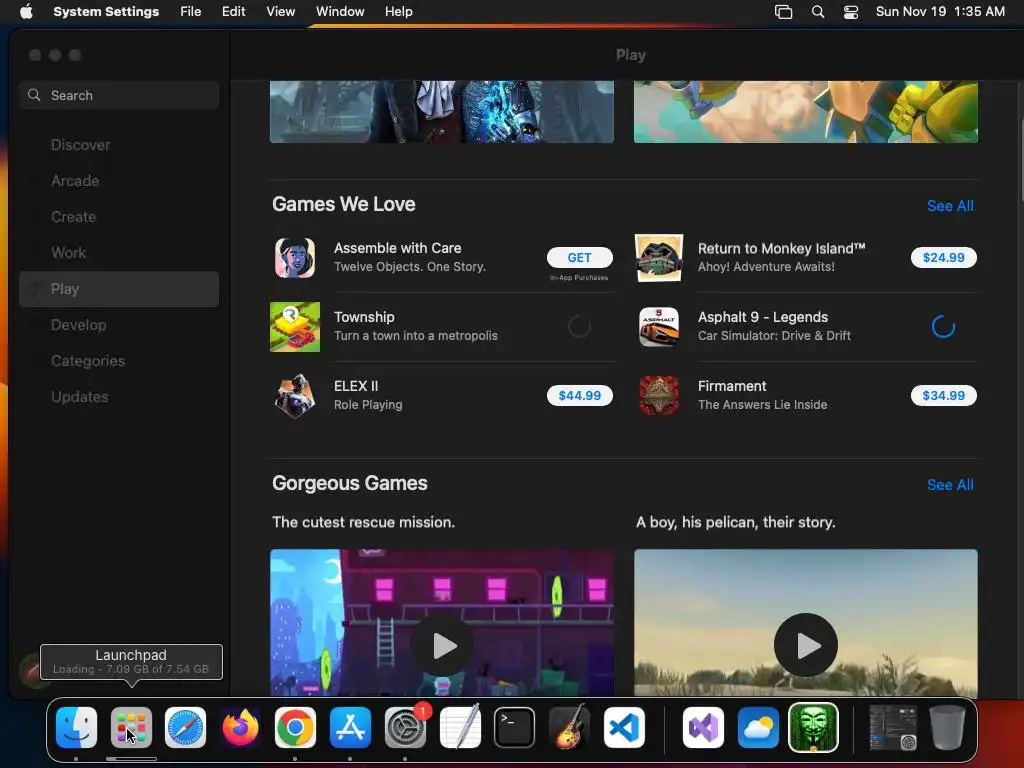
Task: Switch to the Work section
Action: (x=119, y=253)
